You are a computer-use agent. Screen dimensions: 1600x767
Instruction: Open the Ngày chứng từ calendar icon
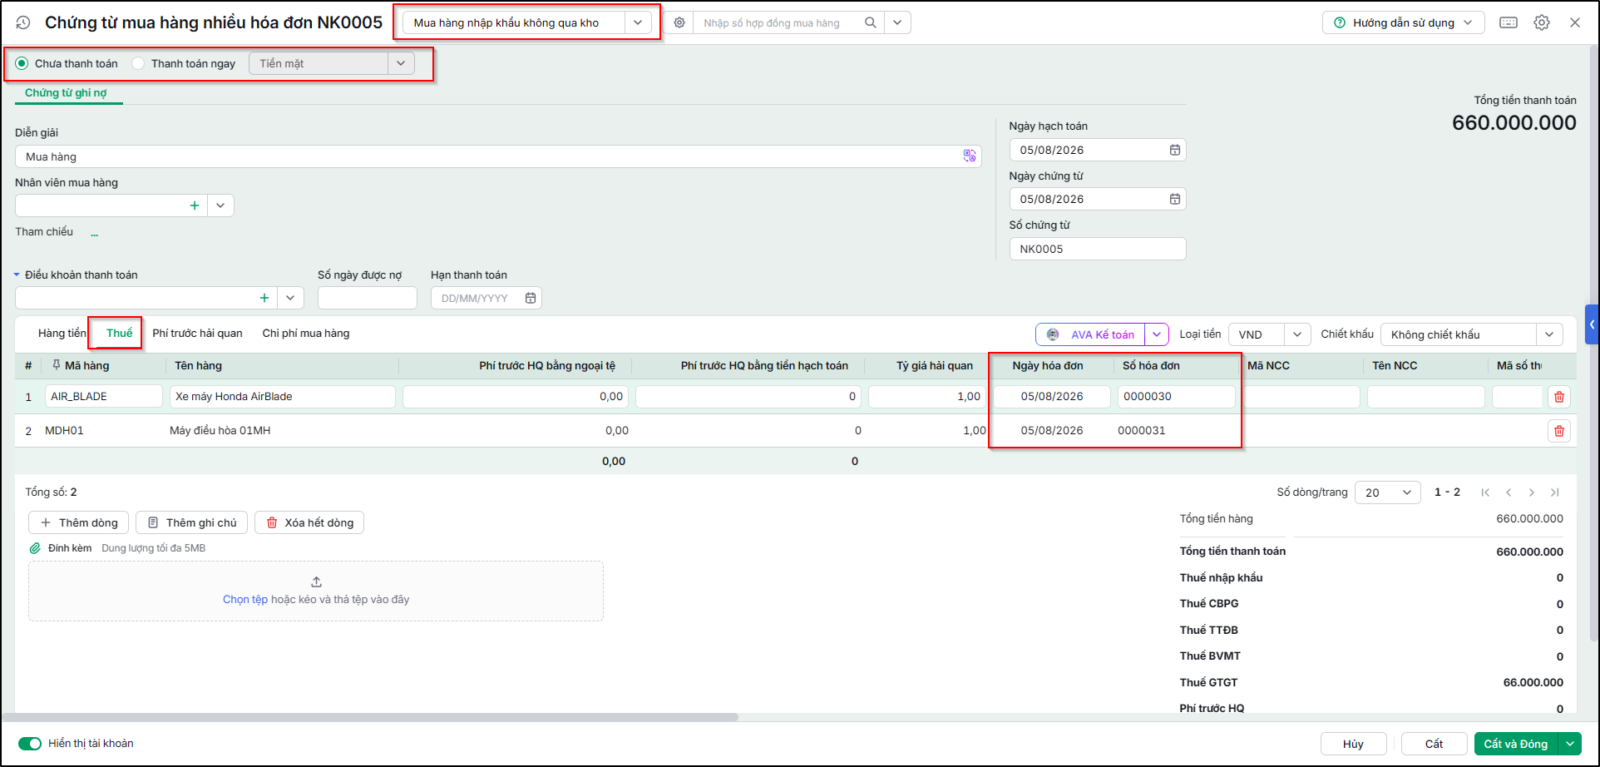coord(1175,199)
